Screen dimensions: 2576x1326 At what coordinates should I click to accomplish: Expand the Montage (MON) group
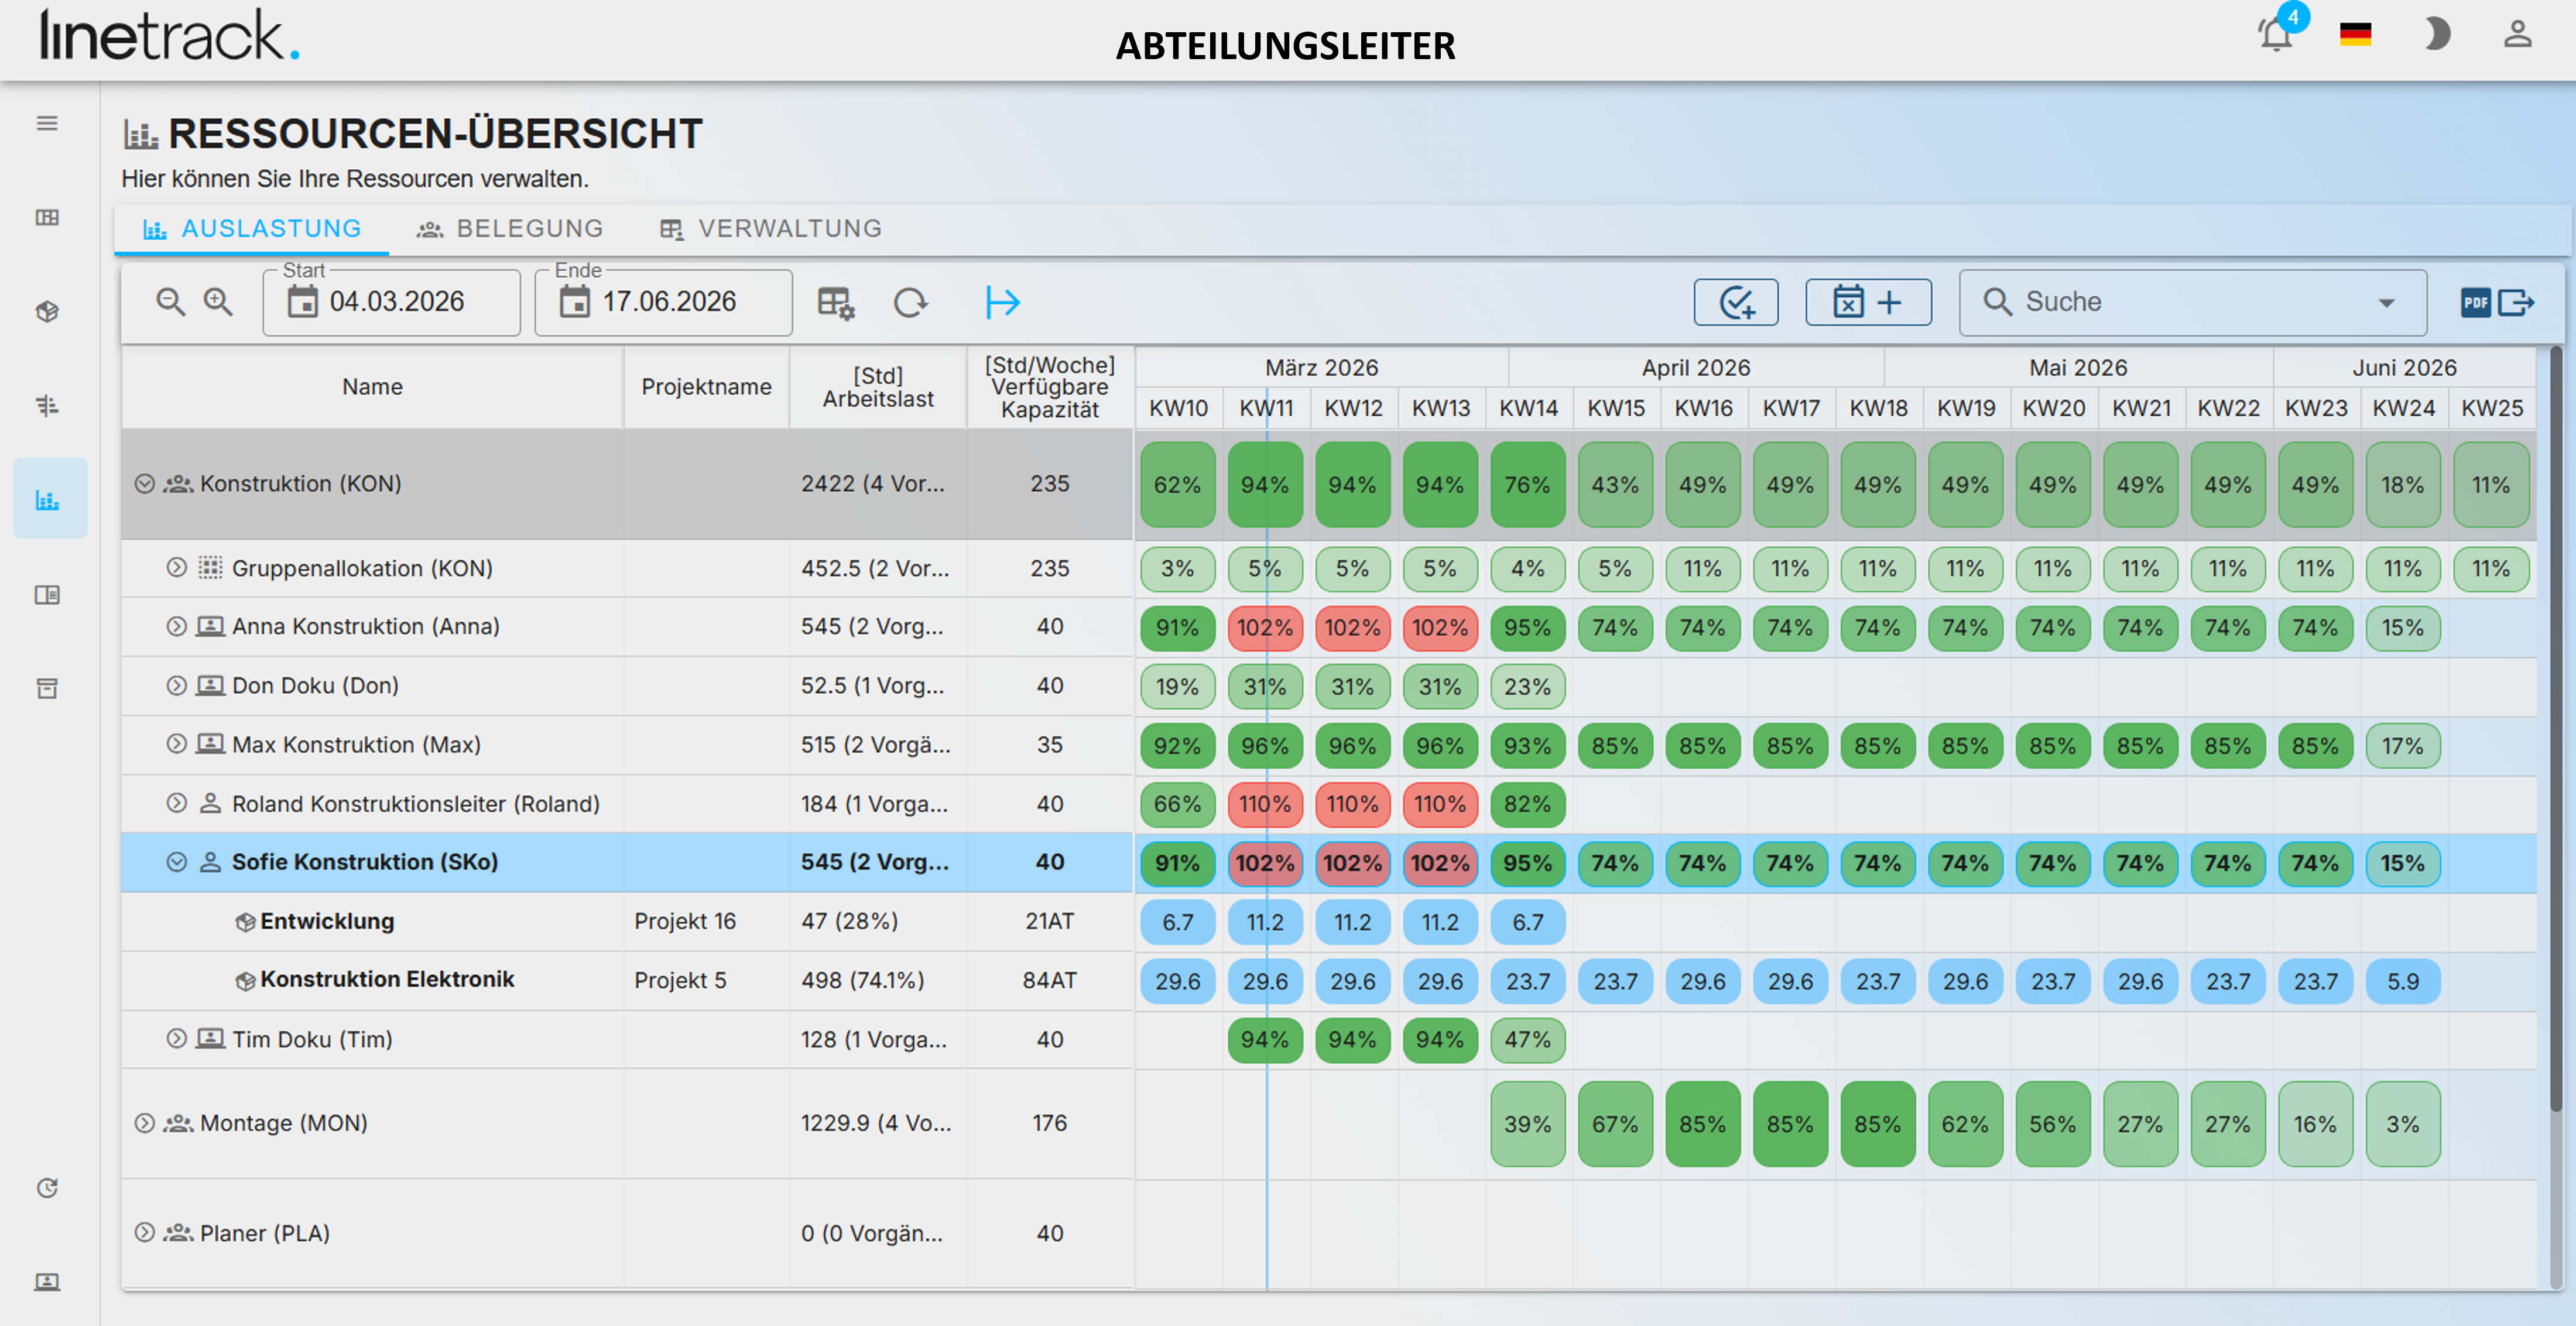click(x=145, y=1123)
